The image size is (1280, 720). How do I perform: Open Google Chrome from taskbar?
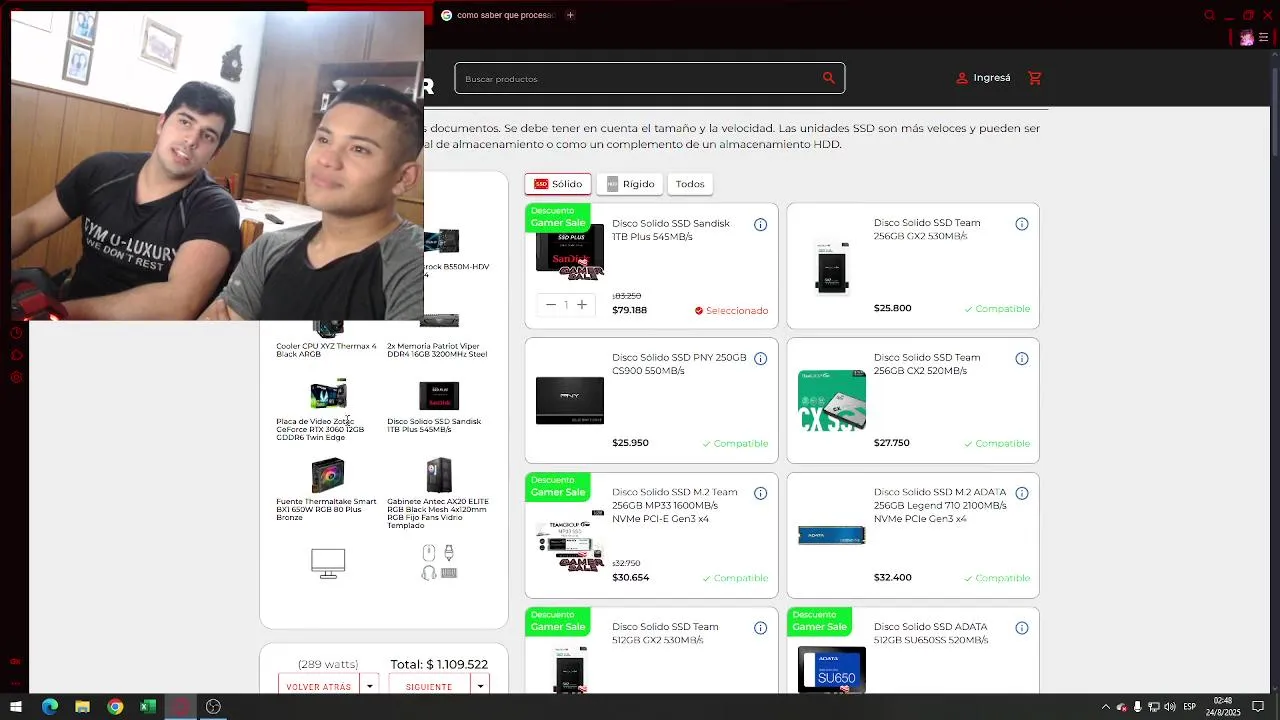[x=115, y=707]
